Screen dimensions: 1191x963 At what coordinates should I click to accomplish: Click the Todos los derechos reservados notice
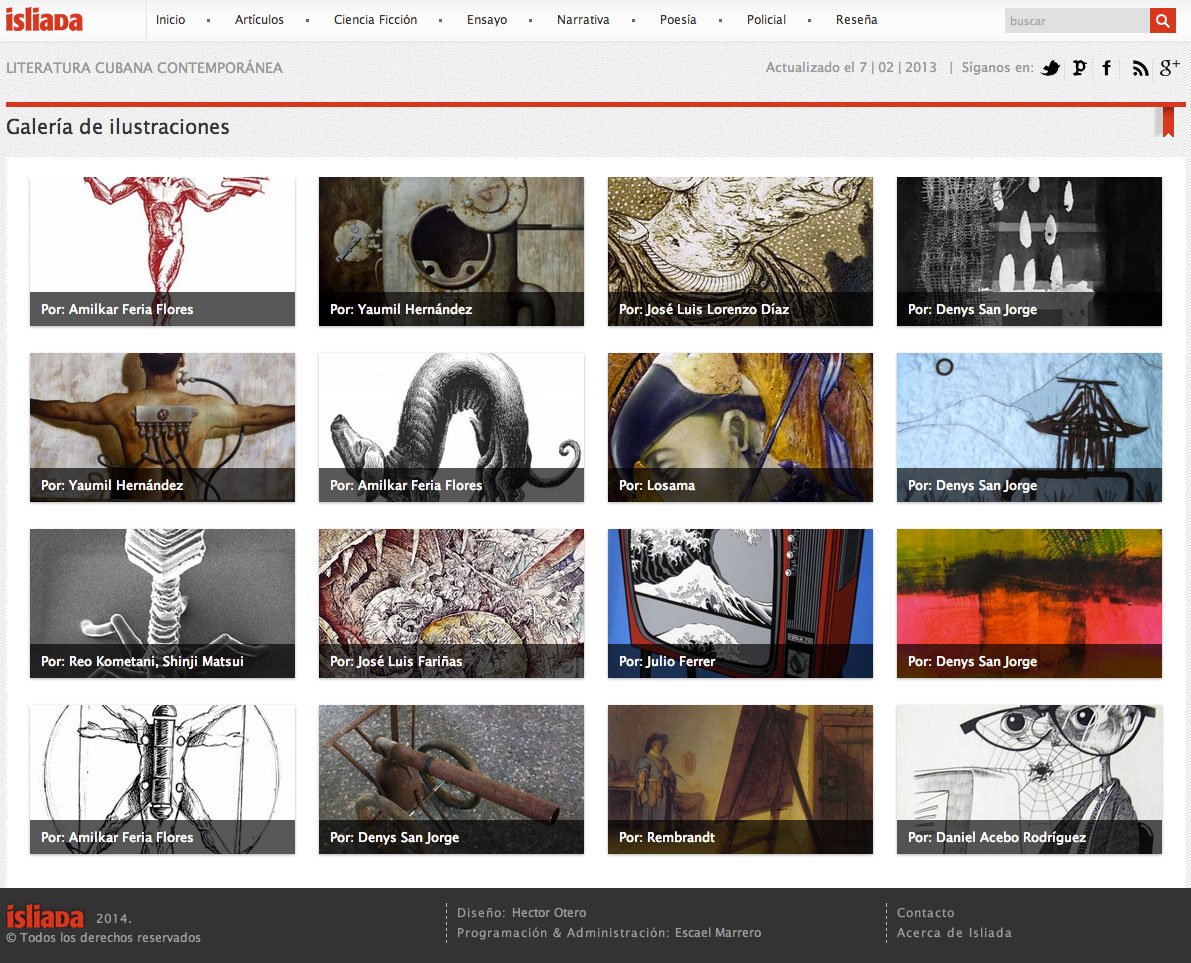pos(104,938)
